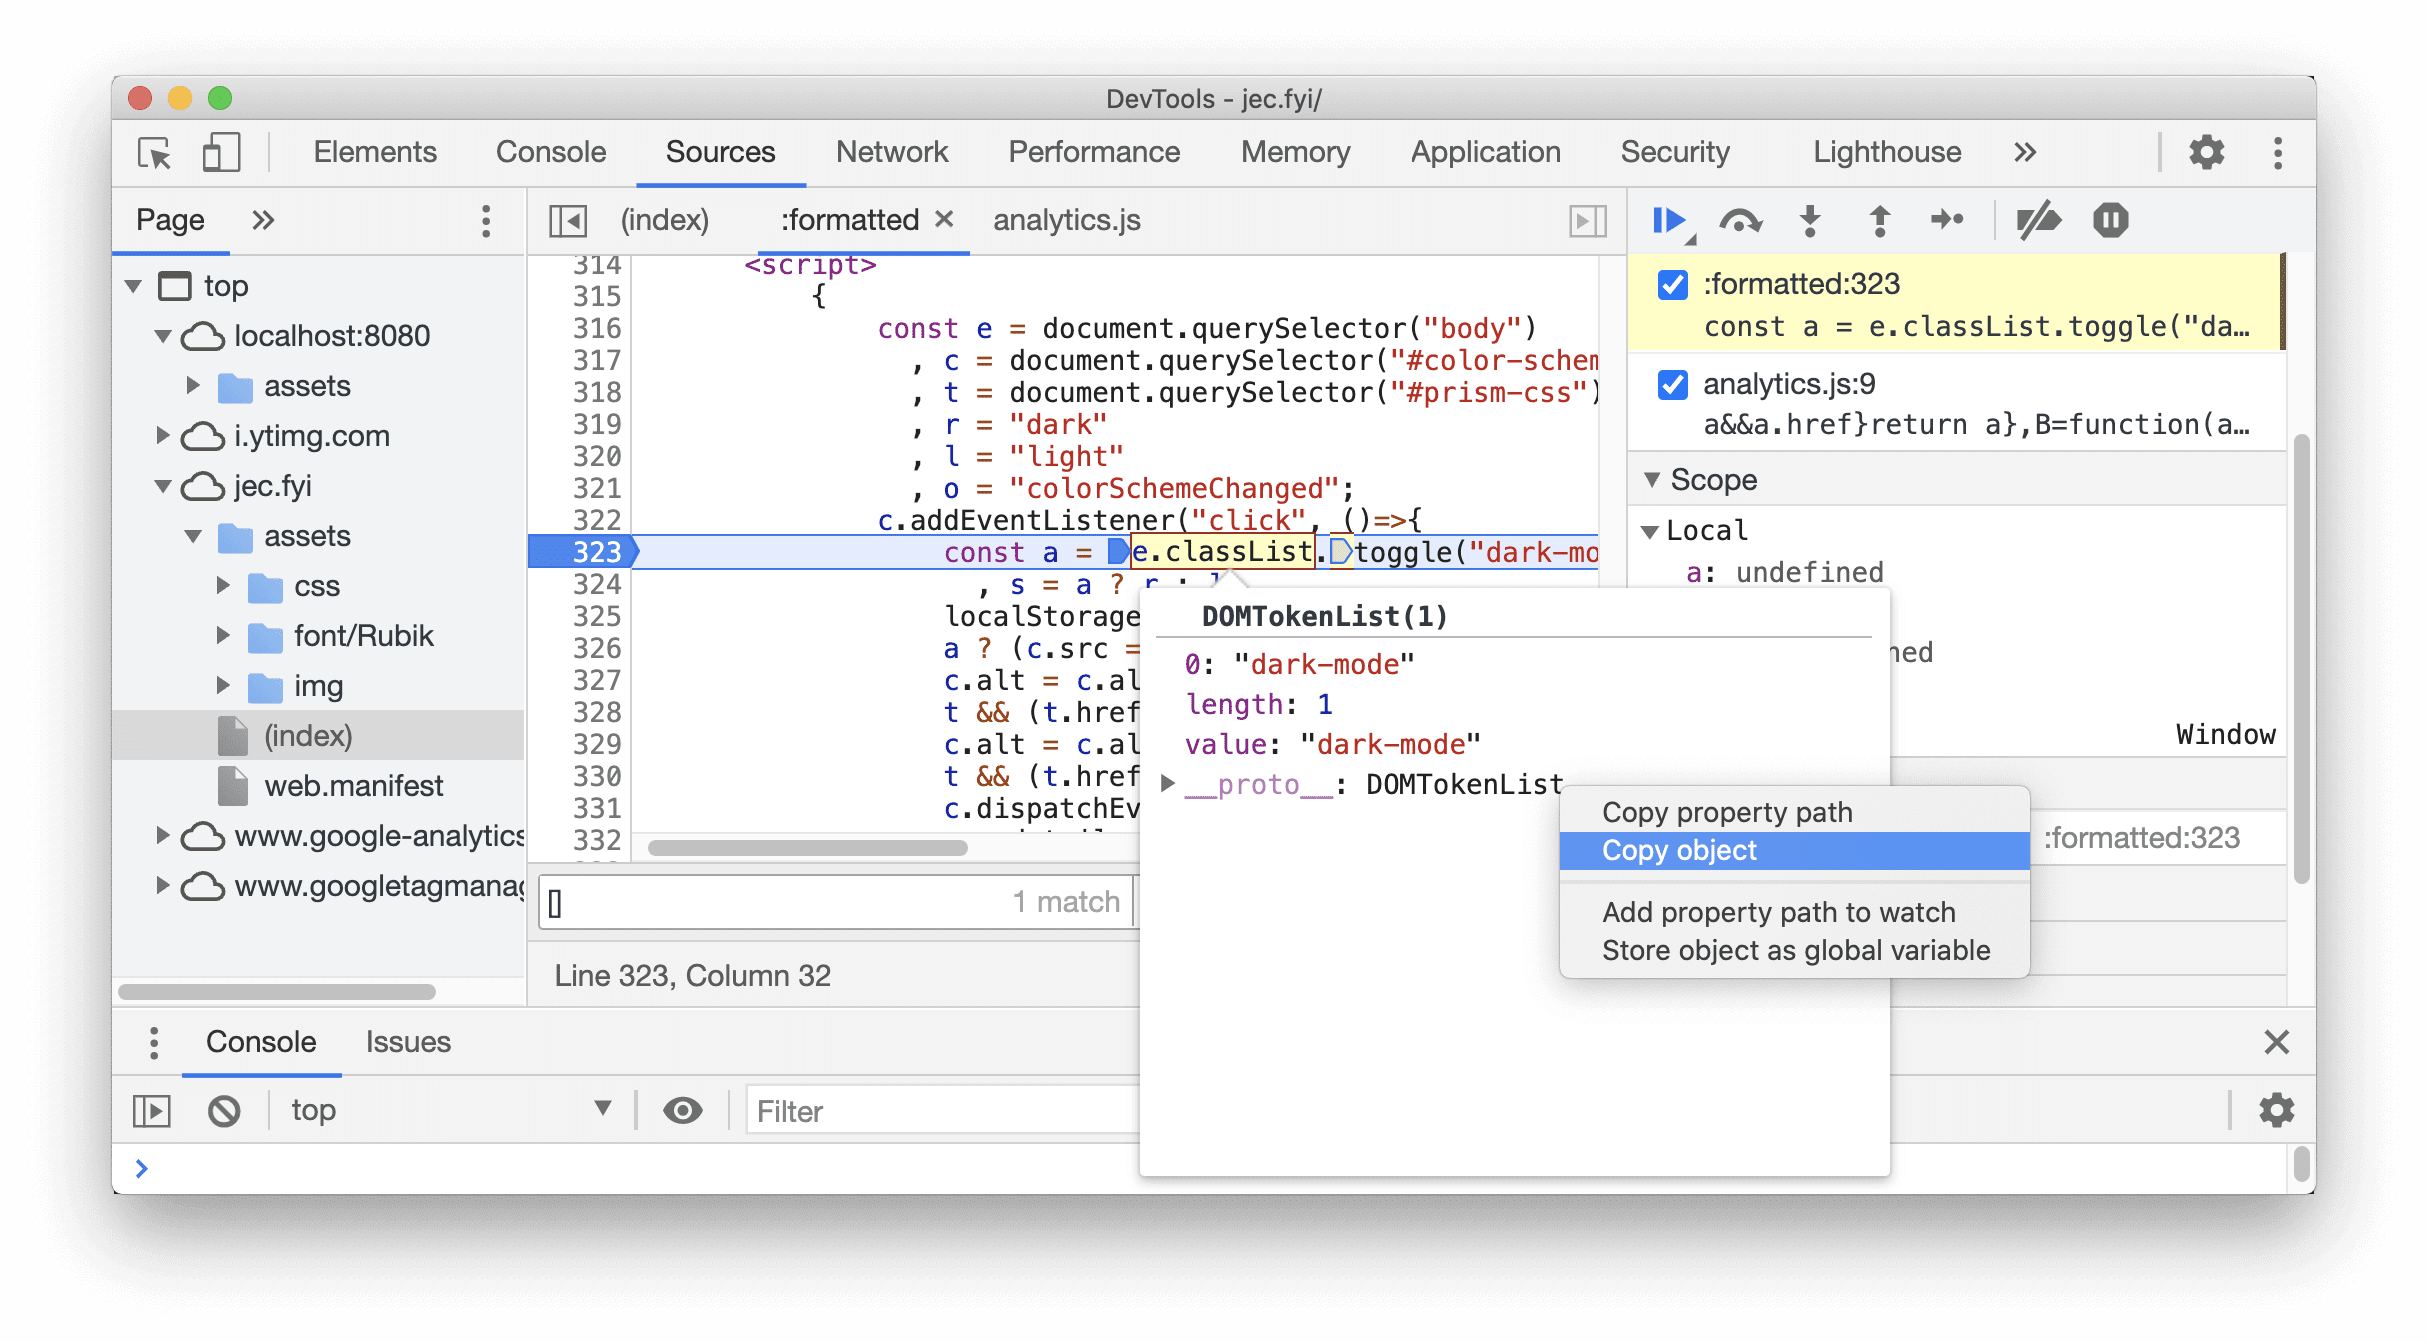The height and width of the screenshot is (1342, 2428).
Task: Click the Step out of current function icon
Action: coord(1881,220)
